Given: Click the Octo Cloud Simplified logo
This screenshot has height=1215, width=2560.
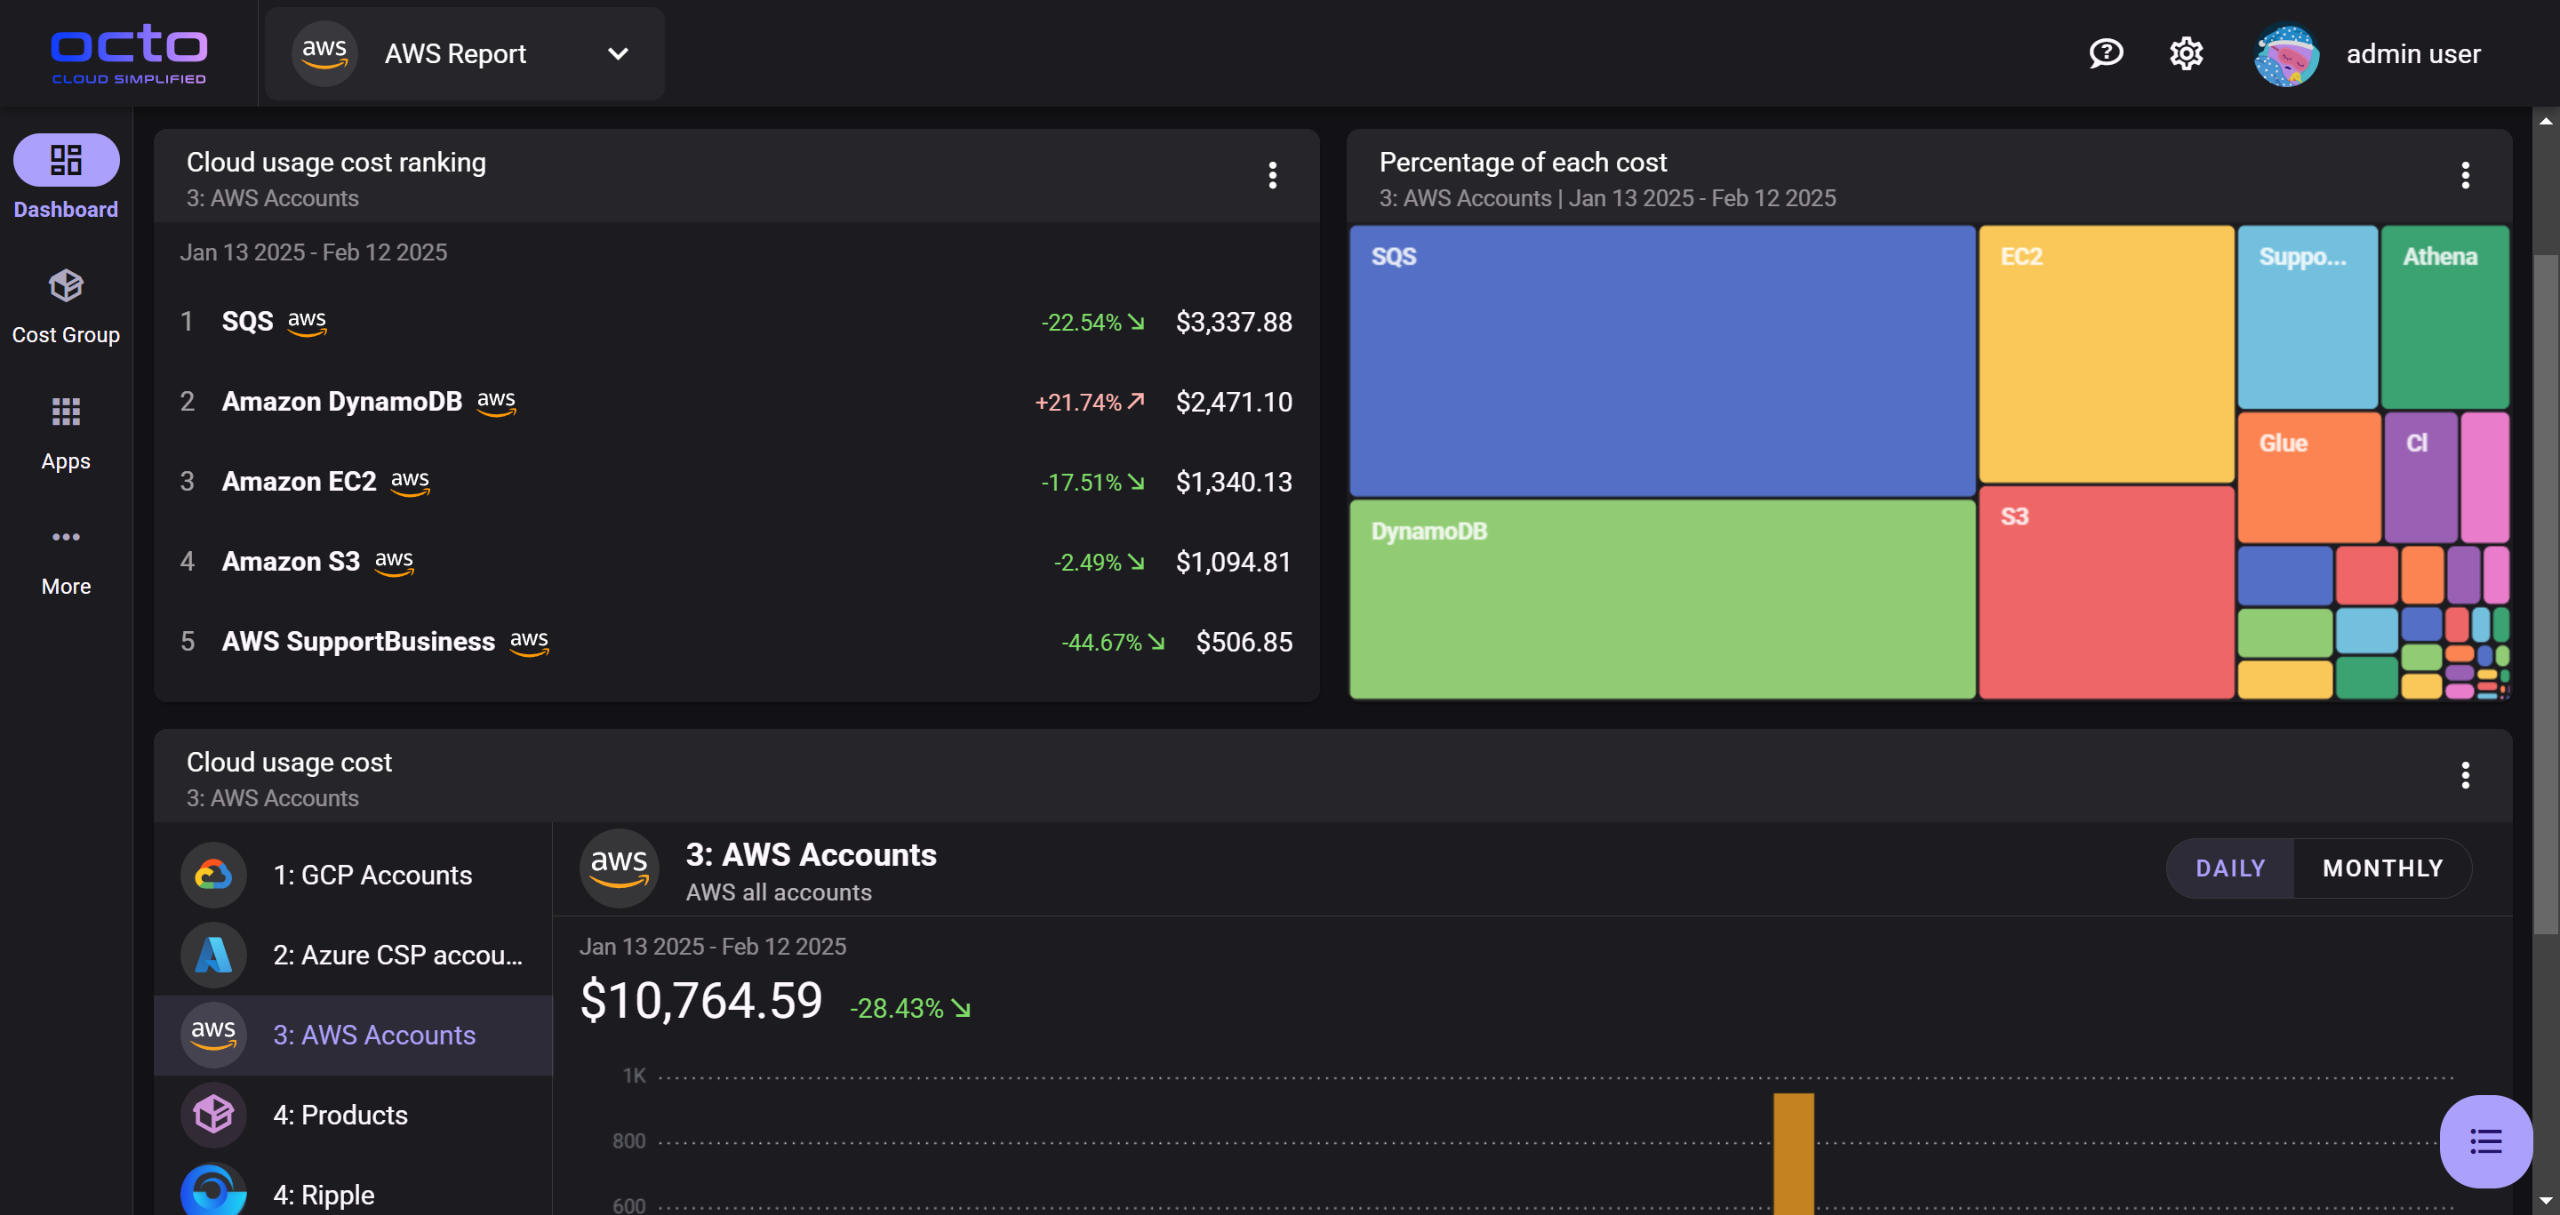Looking at the screenshot, I should pos(129,54).
